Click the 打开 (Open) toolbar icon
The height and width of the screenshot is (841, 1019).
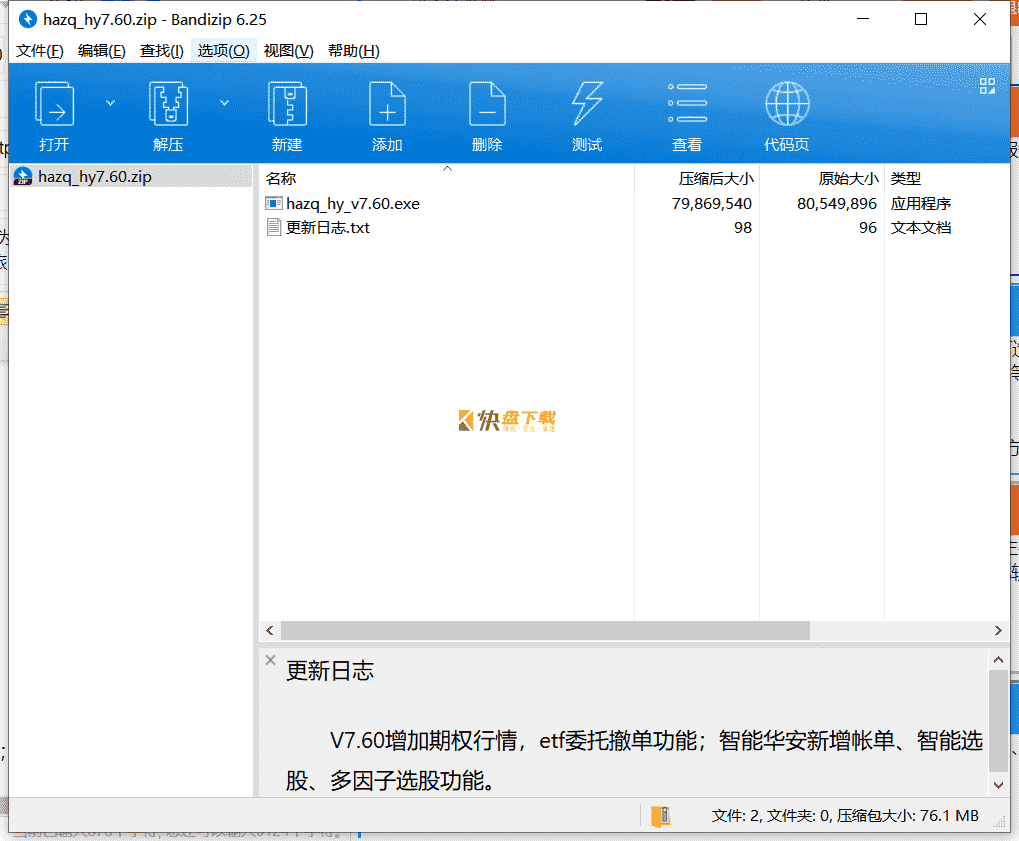click(x=54, y=104)
